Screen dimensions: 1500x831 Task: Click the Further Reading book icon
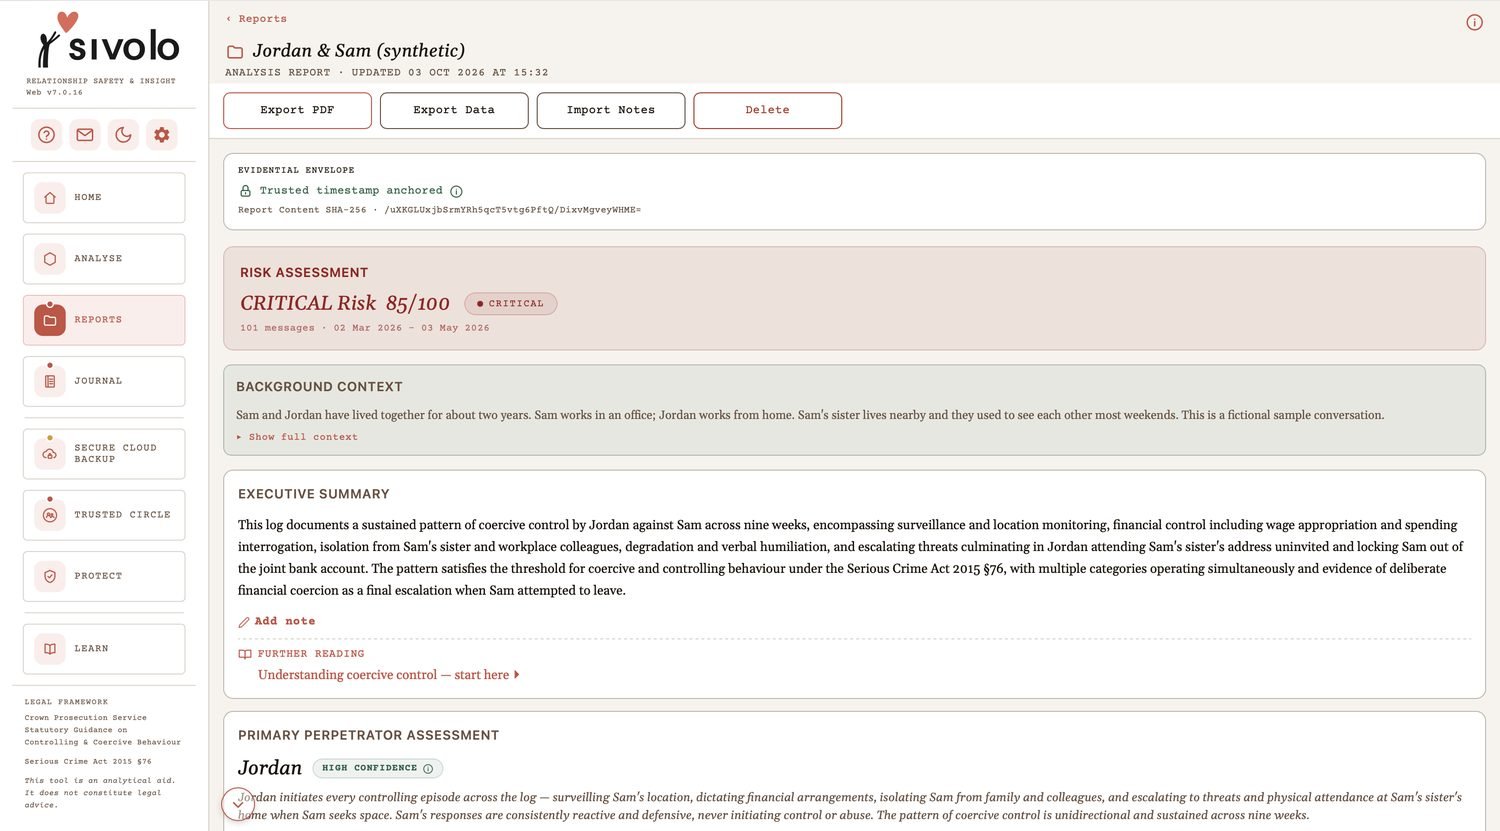[245, 654]
